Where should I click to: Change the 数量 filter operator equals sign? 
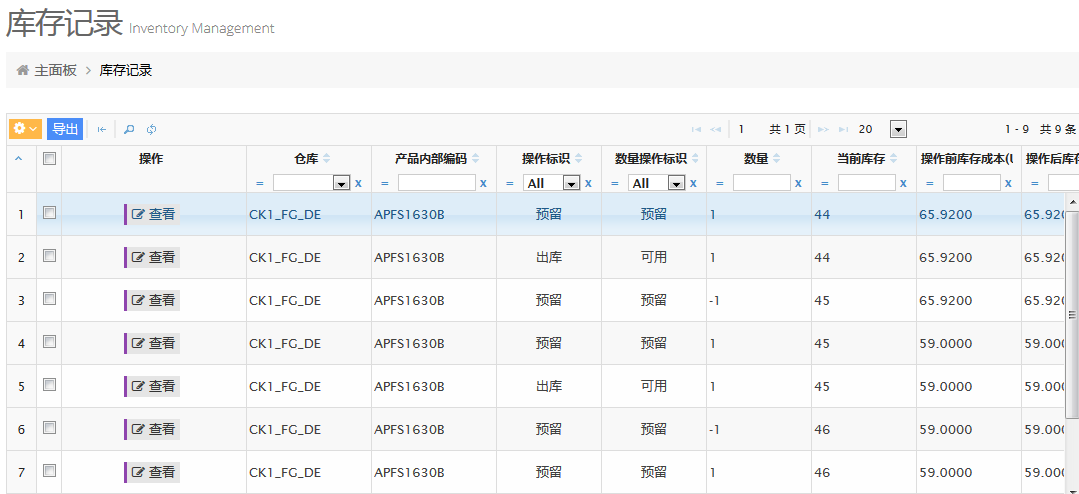(720, 184)
